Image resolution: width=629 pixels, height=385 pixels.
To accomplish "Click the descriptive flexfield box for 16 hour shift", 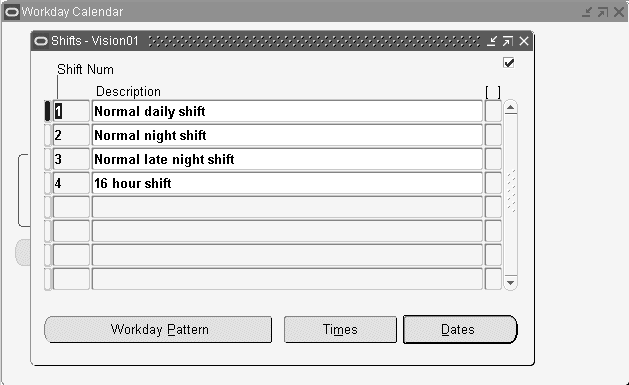I will 493,183.
